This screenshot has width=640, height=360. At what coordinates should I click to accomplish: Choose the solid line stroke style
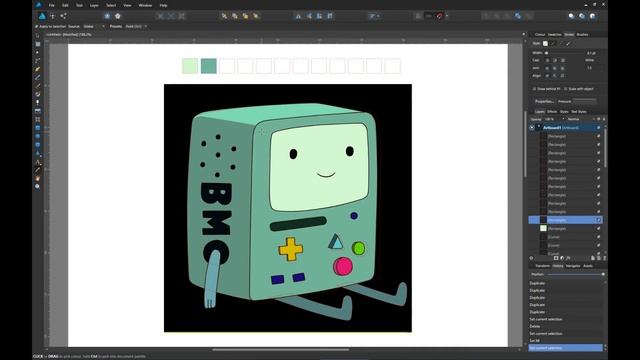pyautogui.click(x=553, y=43)
